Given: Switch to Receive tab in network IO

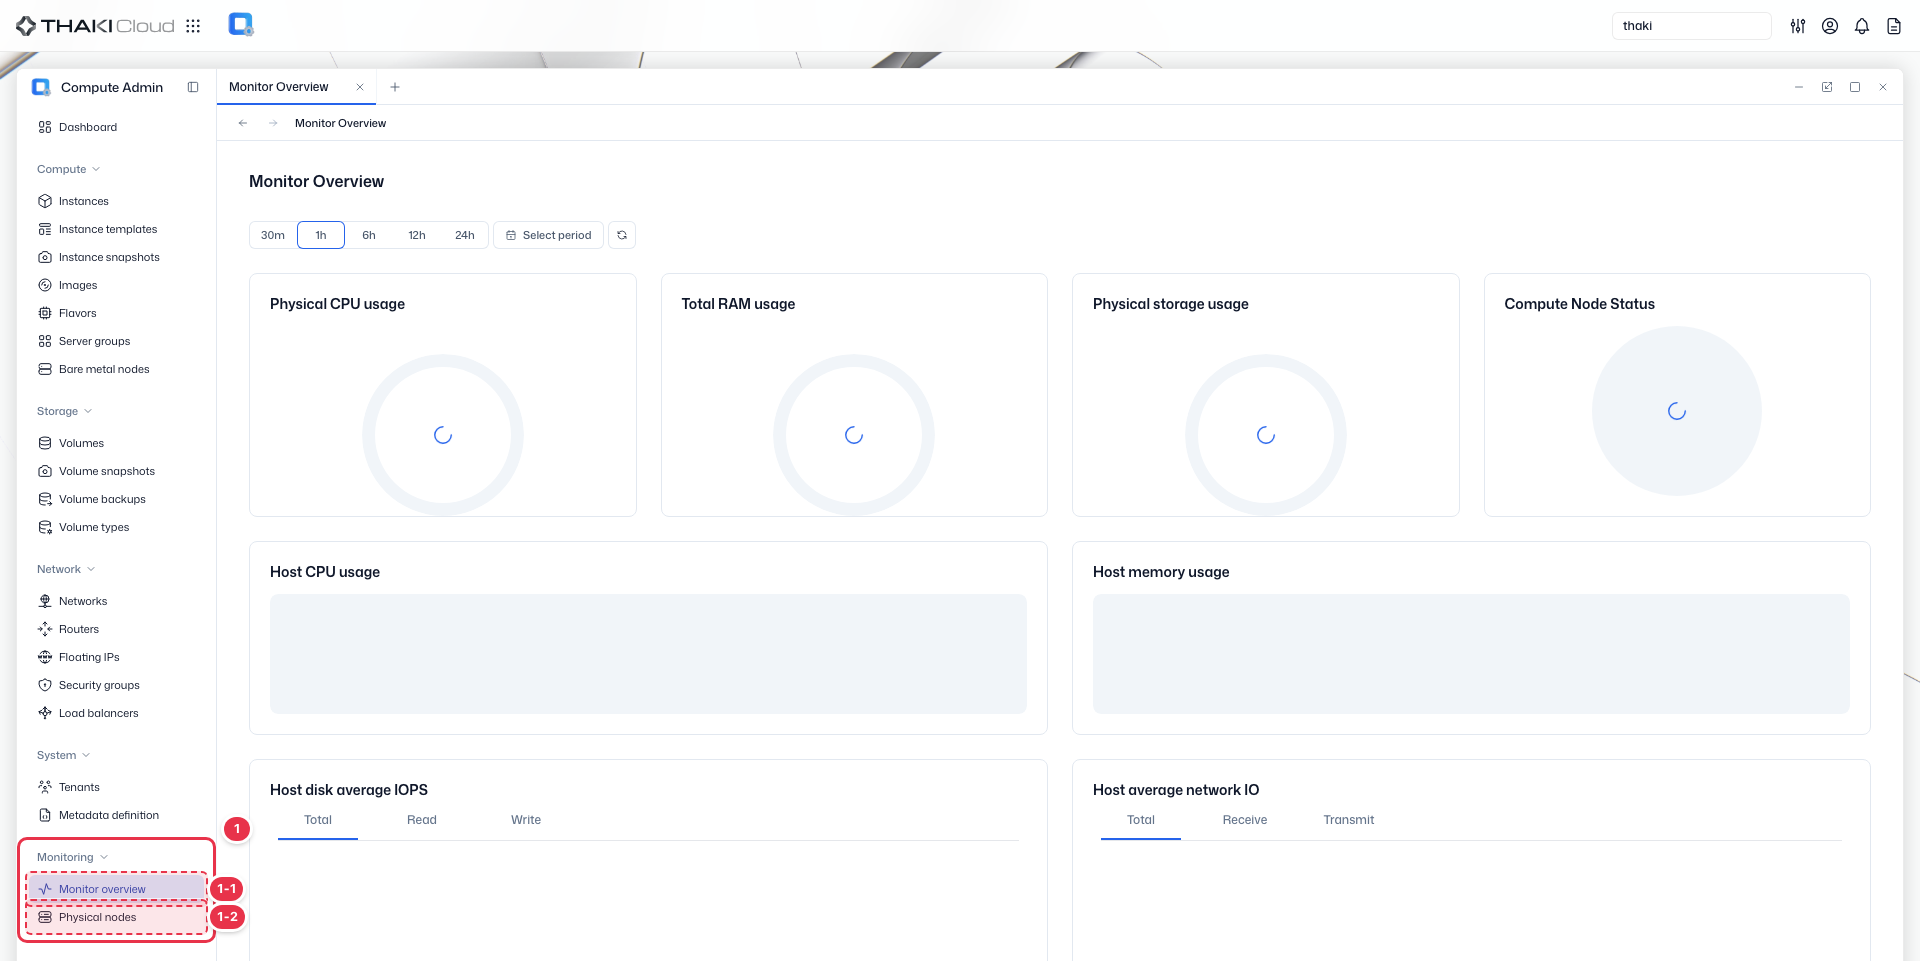Looking at the screenshot, I should 1245,820.
